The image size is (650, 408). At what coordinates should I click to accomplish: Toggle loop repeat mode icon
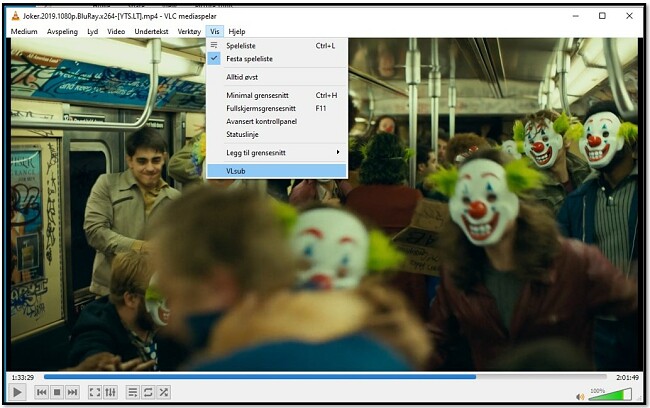(148, 392)
